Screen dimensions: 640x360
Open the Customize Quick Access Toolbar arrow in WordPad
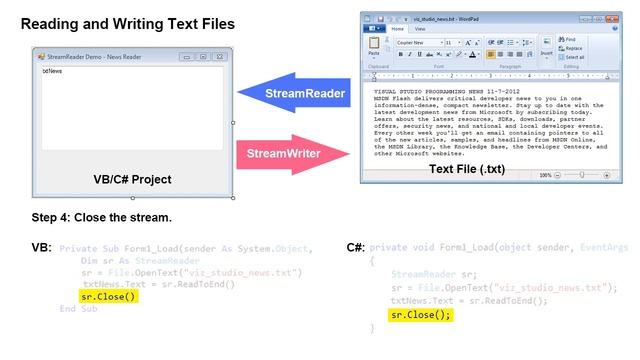406,19
